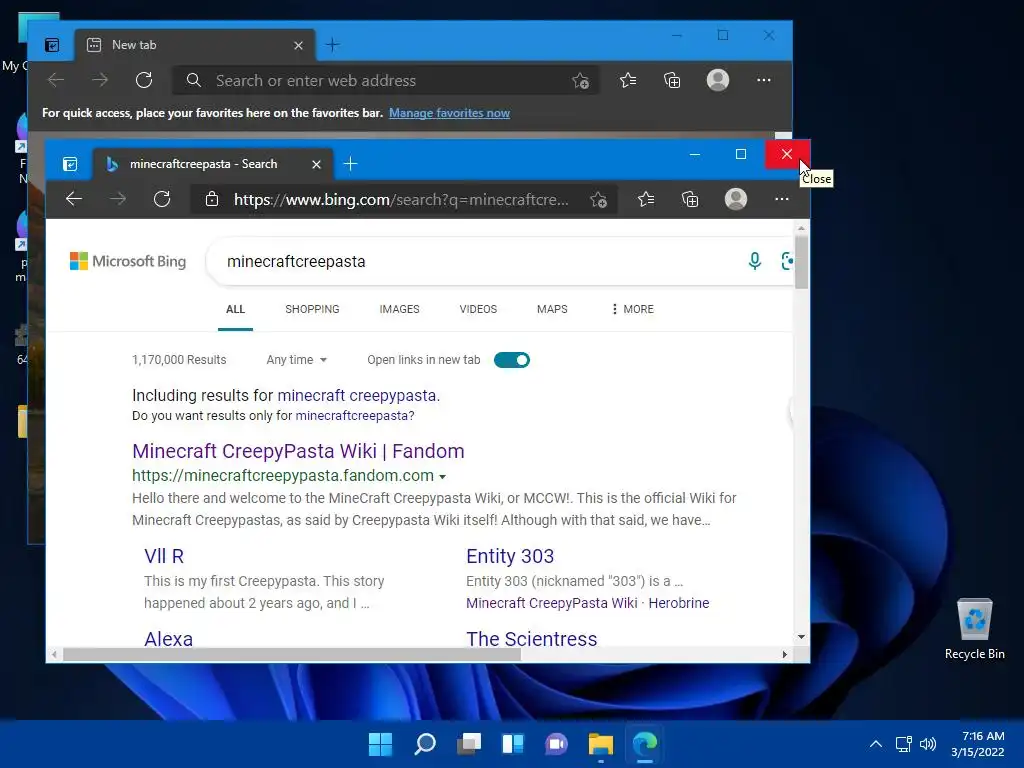Toggle Open links in new tab switch
Screen dimensions: 1024x768
click(x=512, y=360)
